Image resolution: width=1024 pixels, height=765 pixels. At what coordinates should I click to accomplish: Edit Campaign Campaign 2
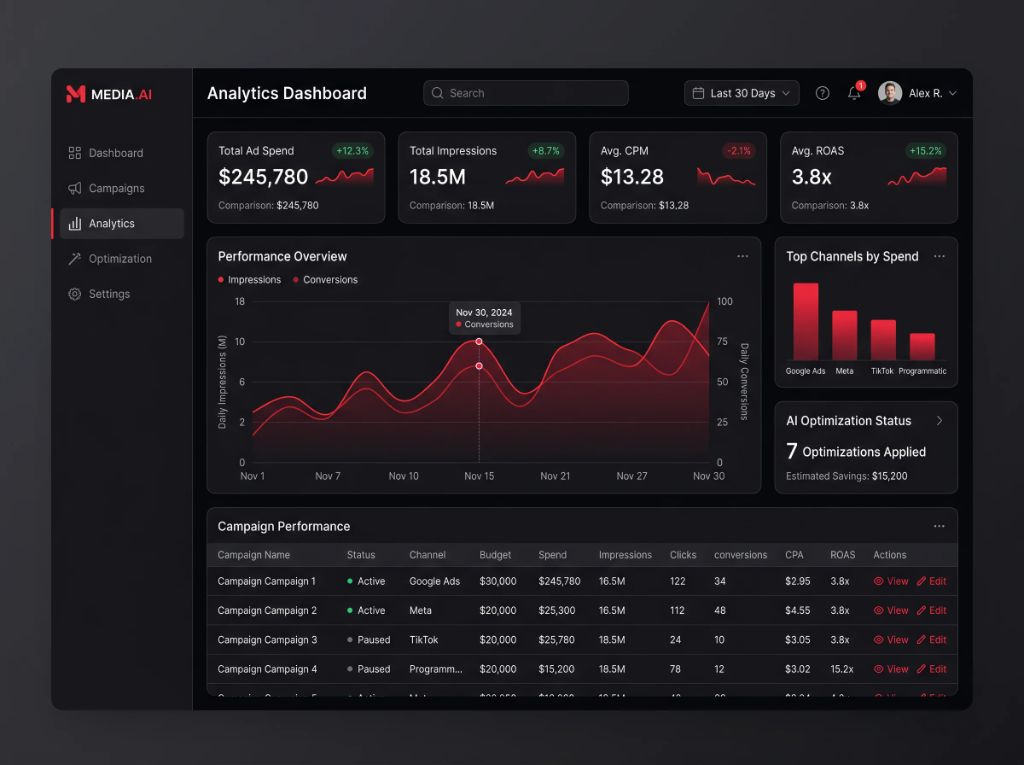click(x=932, y=610)
